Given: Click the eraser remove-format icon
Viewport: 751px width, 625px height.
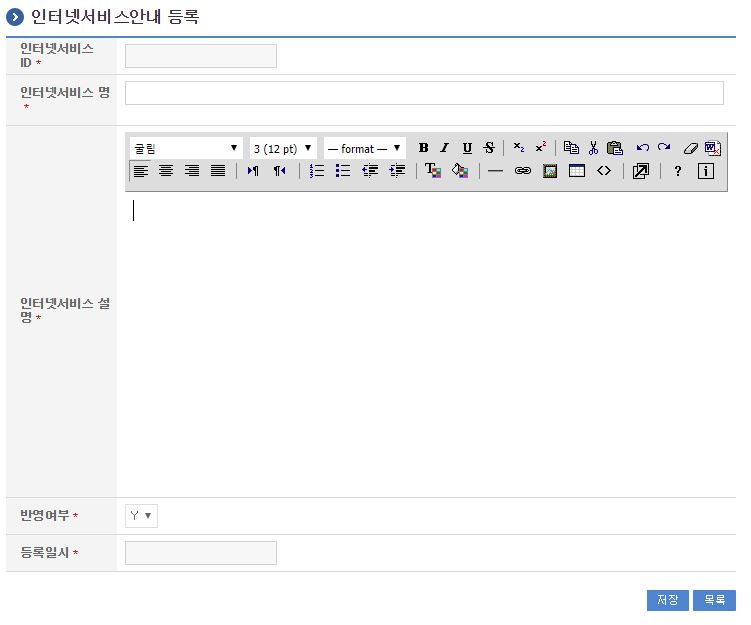Looking at the screenshot, I should point(690,148).
